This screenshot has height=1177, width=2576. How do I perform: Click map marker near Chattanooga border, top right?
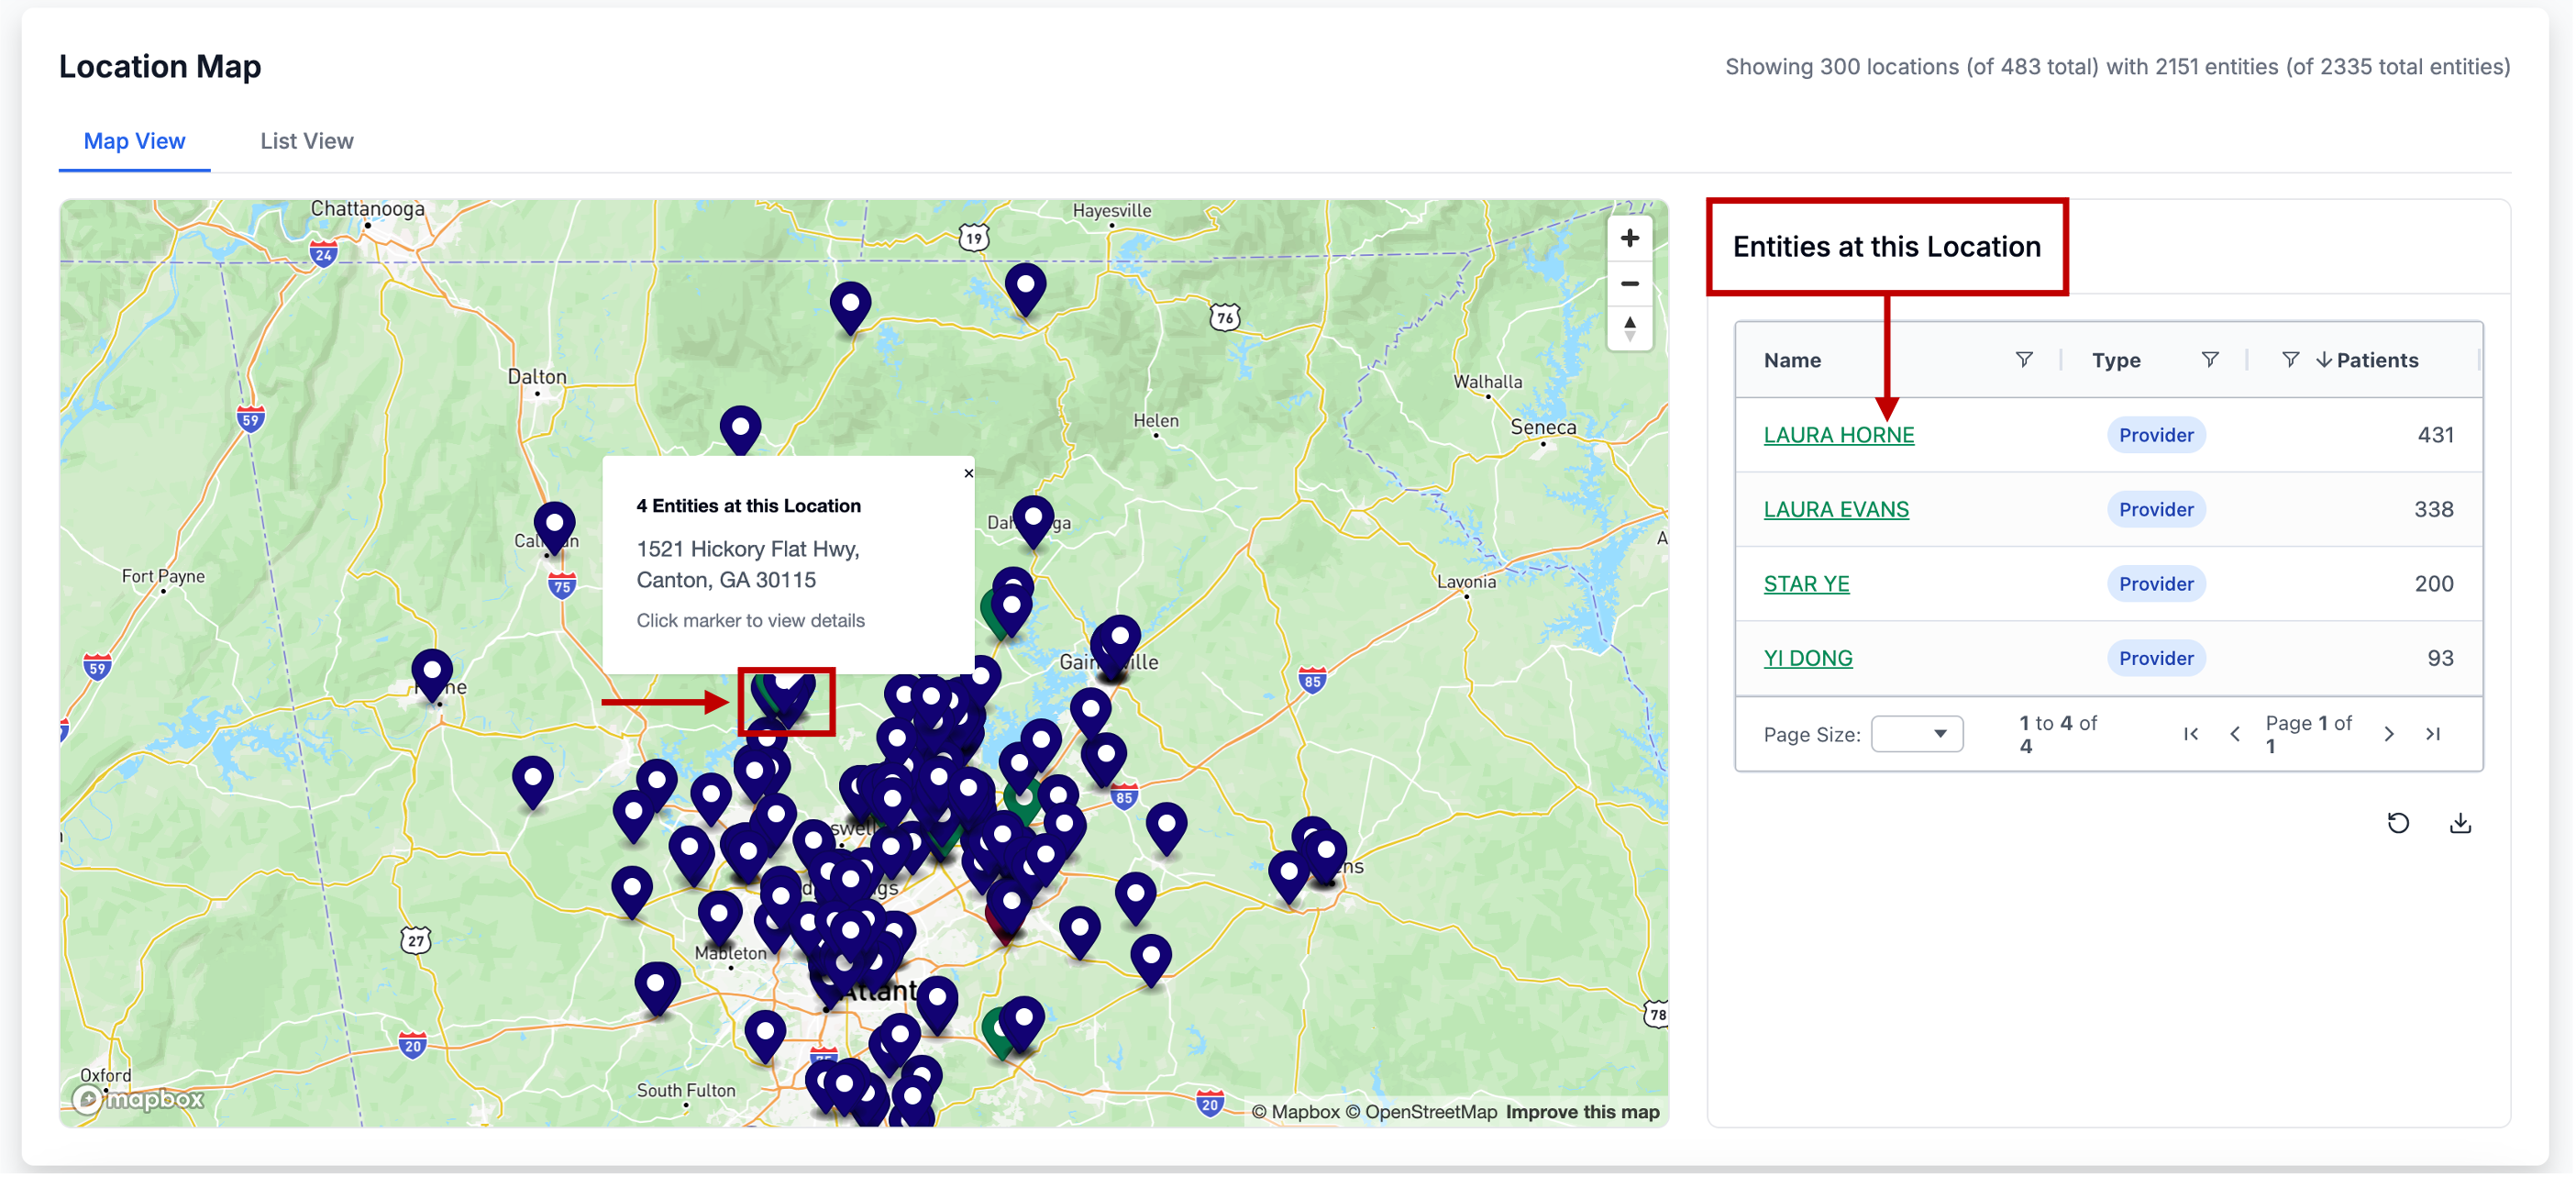tap(1025, 286)
